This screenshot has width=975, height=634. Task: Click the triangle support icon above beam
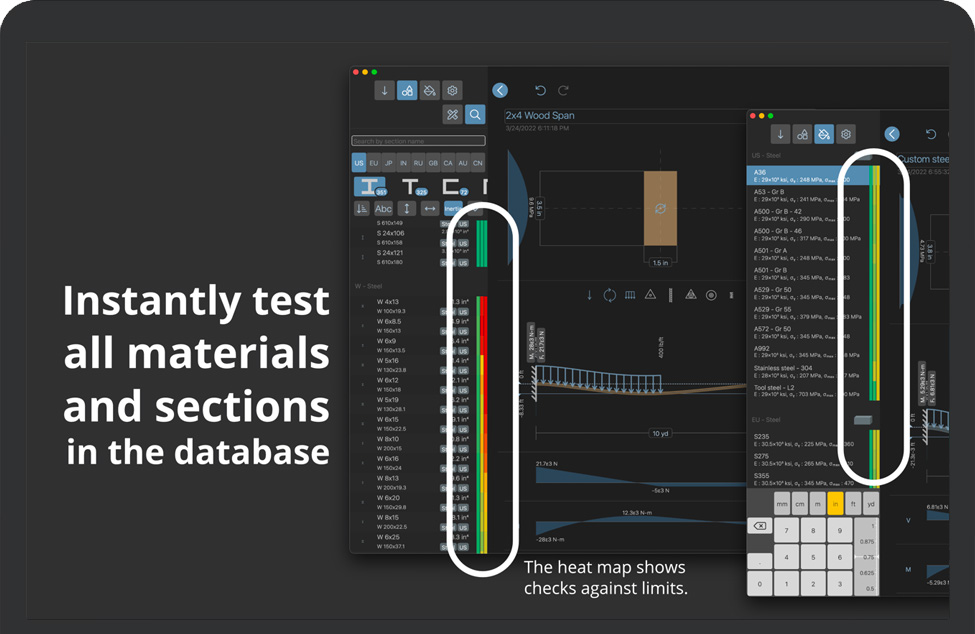tap(650, 295)
